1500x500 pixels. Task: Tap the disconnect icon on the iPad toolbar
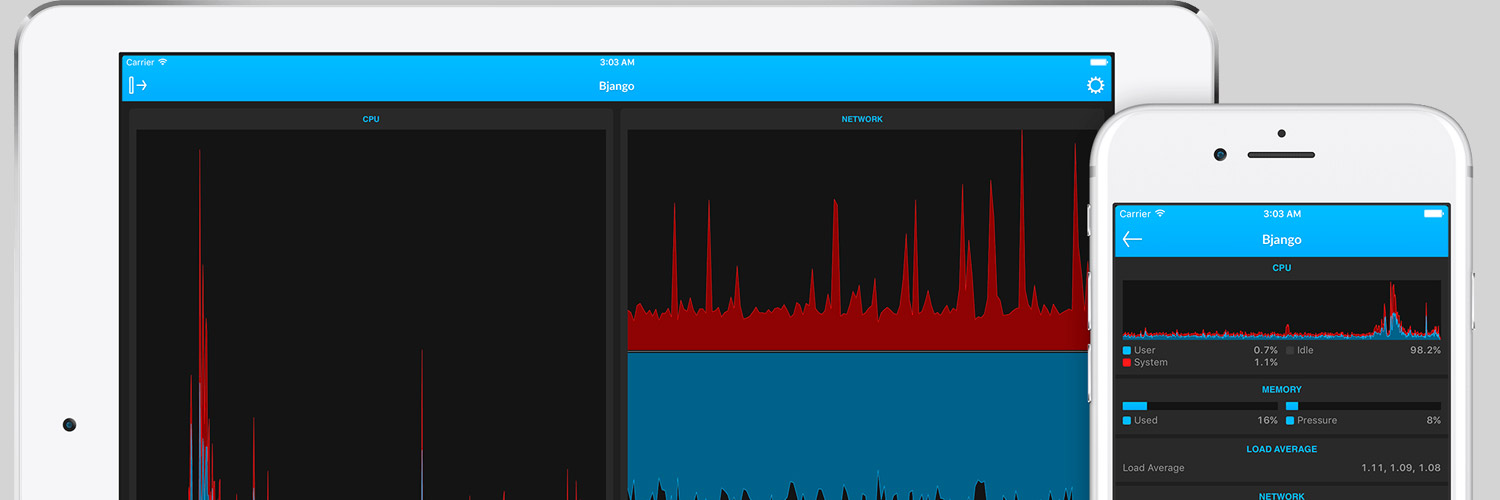coord(138,85)
